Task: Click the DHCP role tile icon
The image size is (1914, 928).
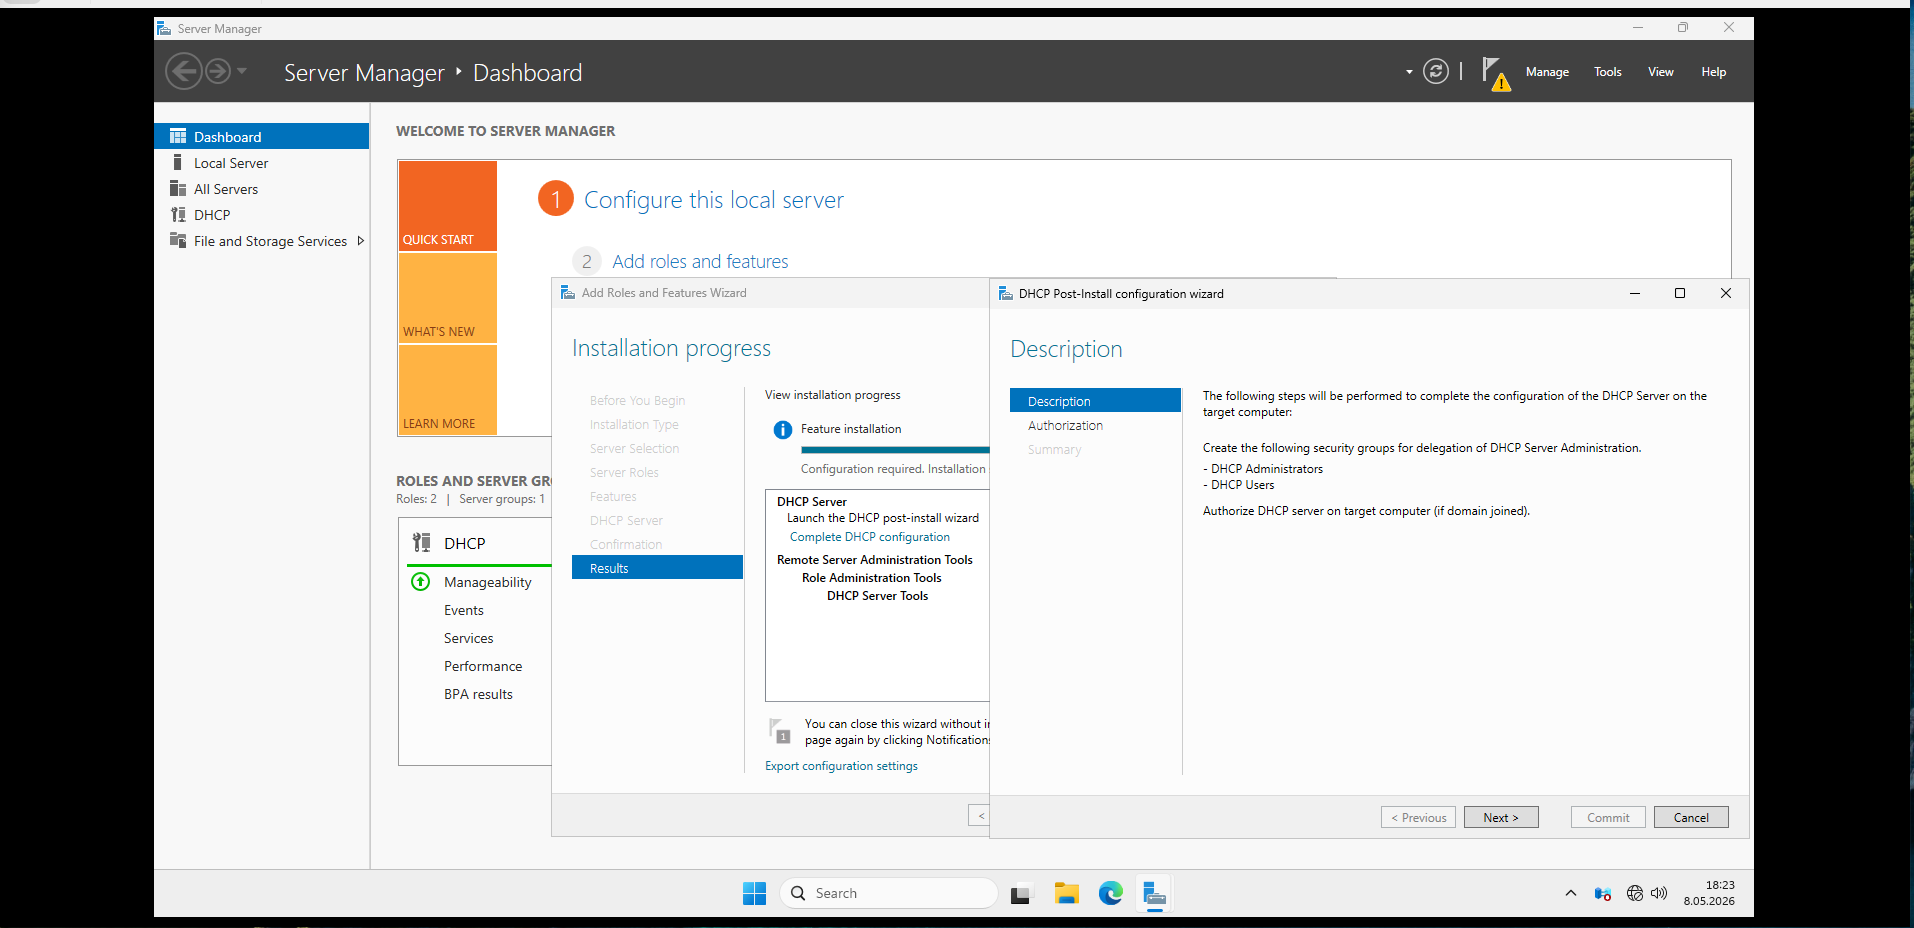Action: (x=422, y=543)
